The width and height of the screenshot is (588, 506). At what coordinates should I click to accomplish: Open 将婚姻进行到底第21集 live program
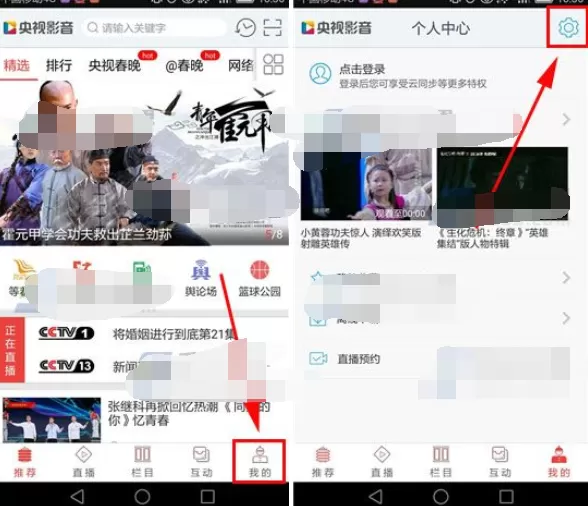coord(175,333)
